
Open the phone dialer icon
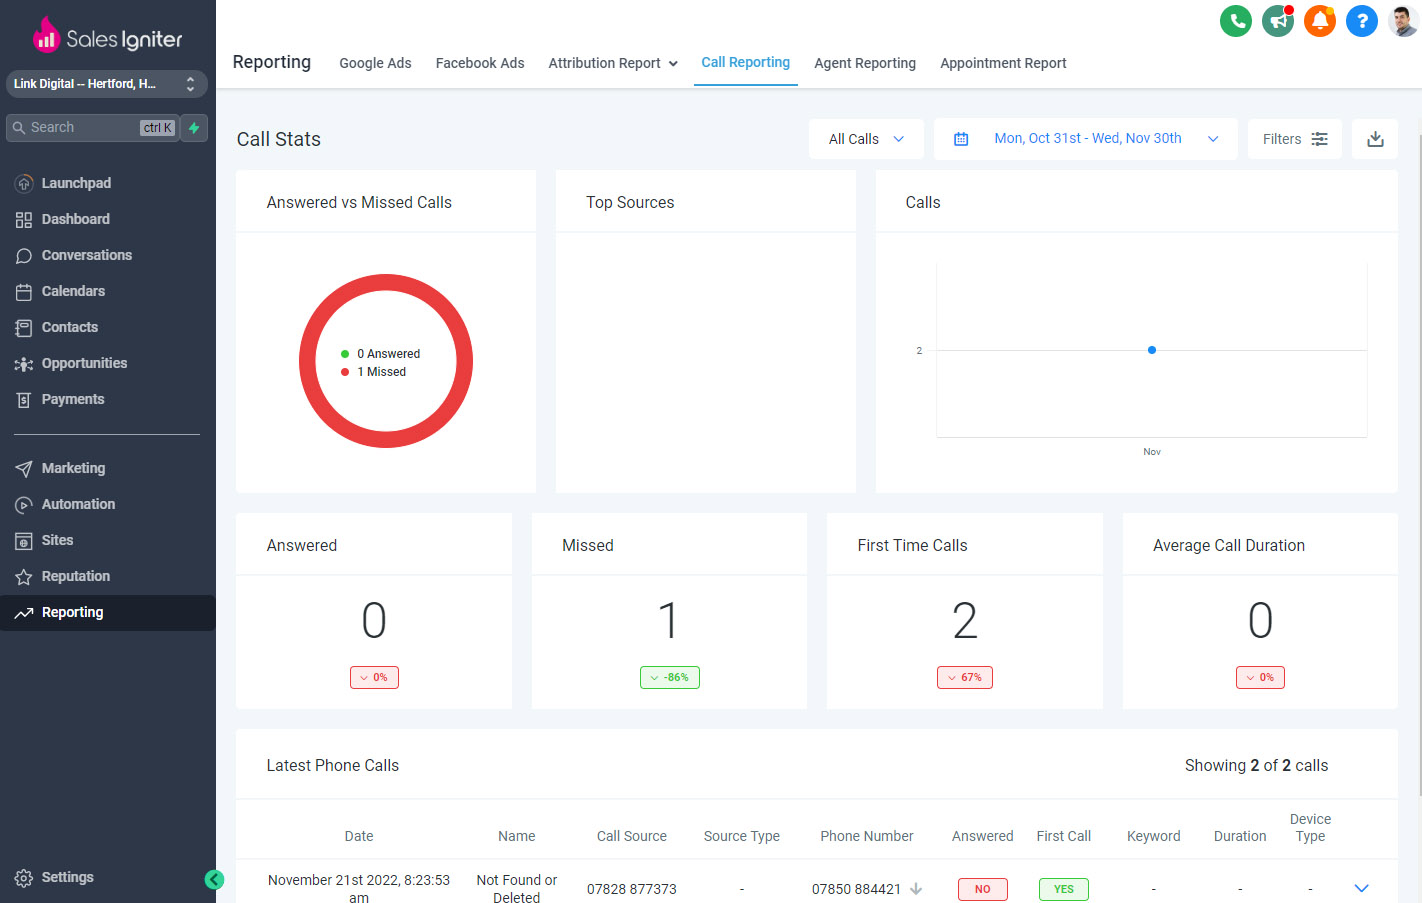point(1236,21)
